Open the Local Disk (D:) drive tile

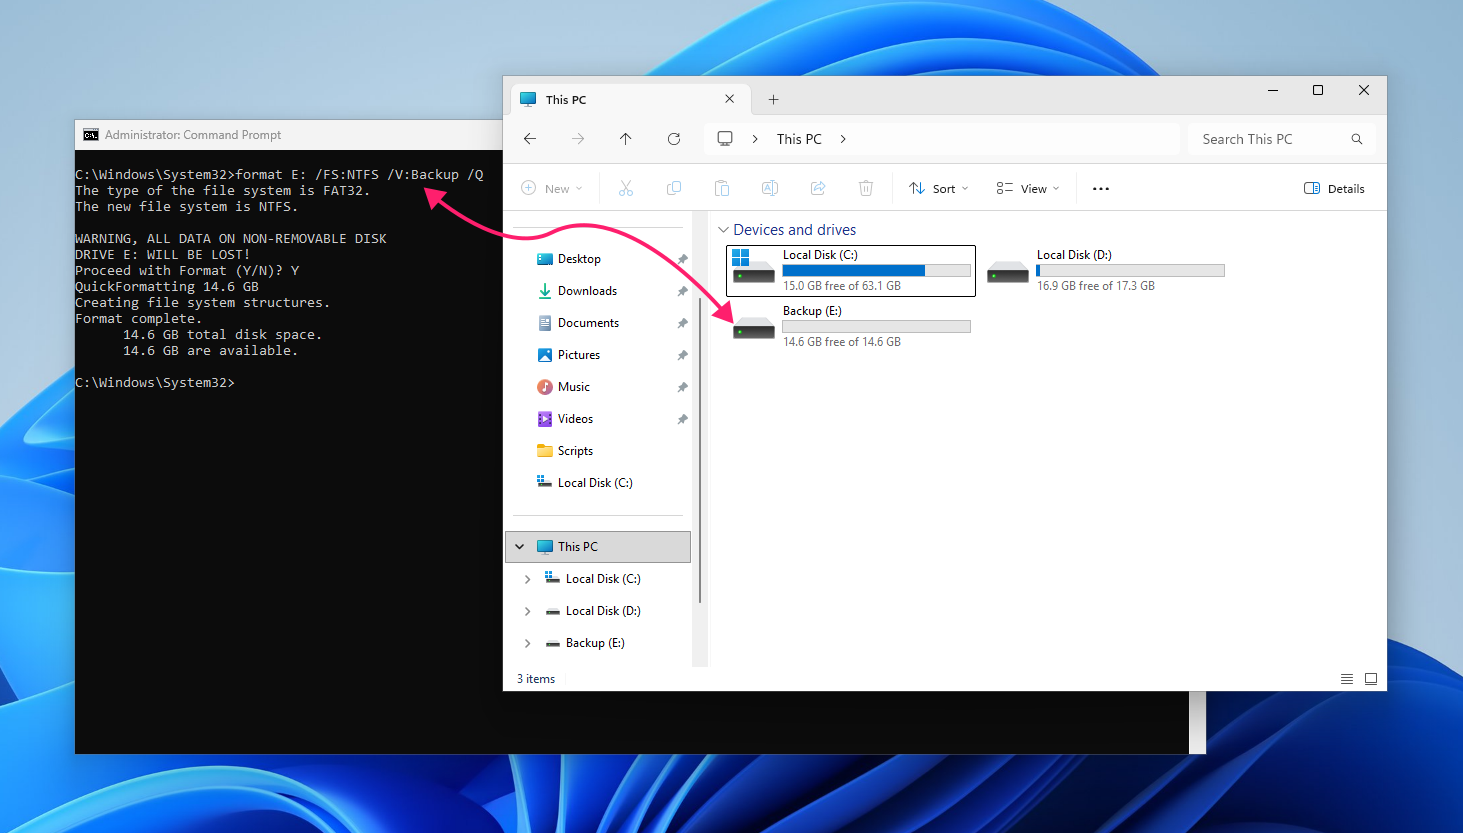[1105, 270]
